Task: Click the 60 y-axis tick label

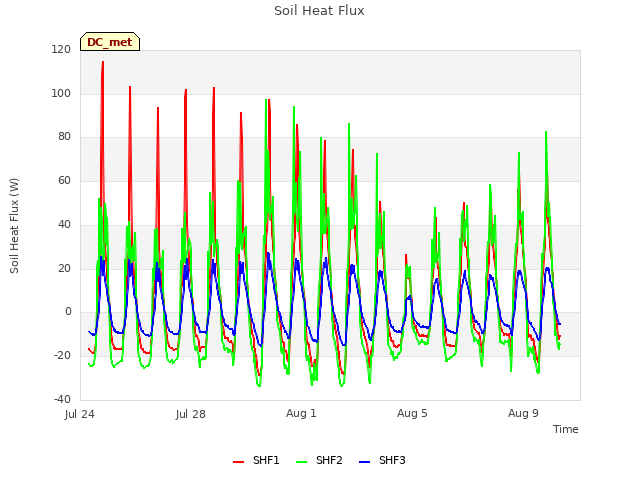Action: point(64,180)
